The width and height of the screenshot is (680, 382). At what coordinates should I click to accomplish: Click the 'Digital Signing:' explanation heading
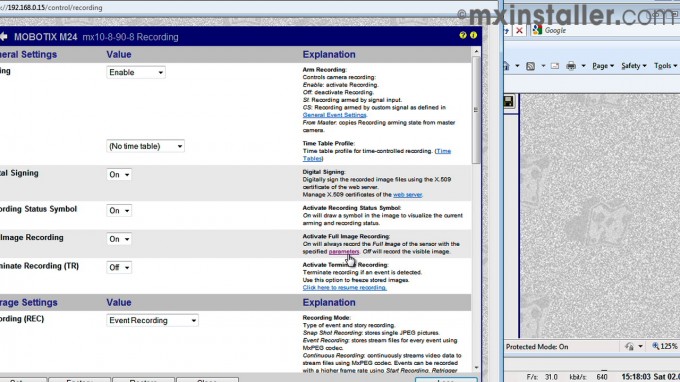324,172
